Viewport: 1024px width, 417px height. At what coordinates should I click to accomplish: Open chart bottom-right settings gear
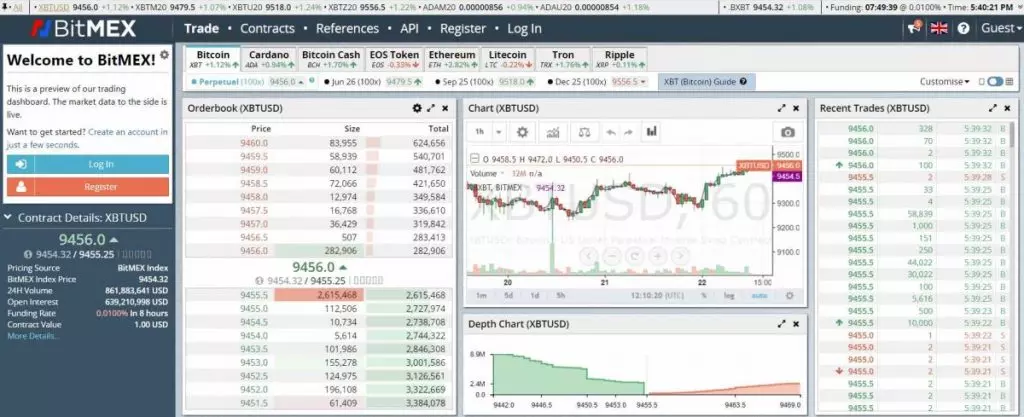pyautogui.click(x=790, y=296)
